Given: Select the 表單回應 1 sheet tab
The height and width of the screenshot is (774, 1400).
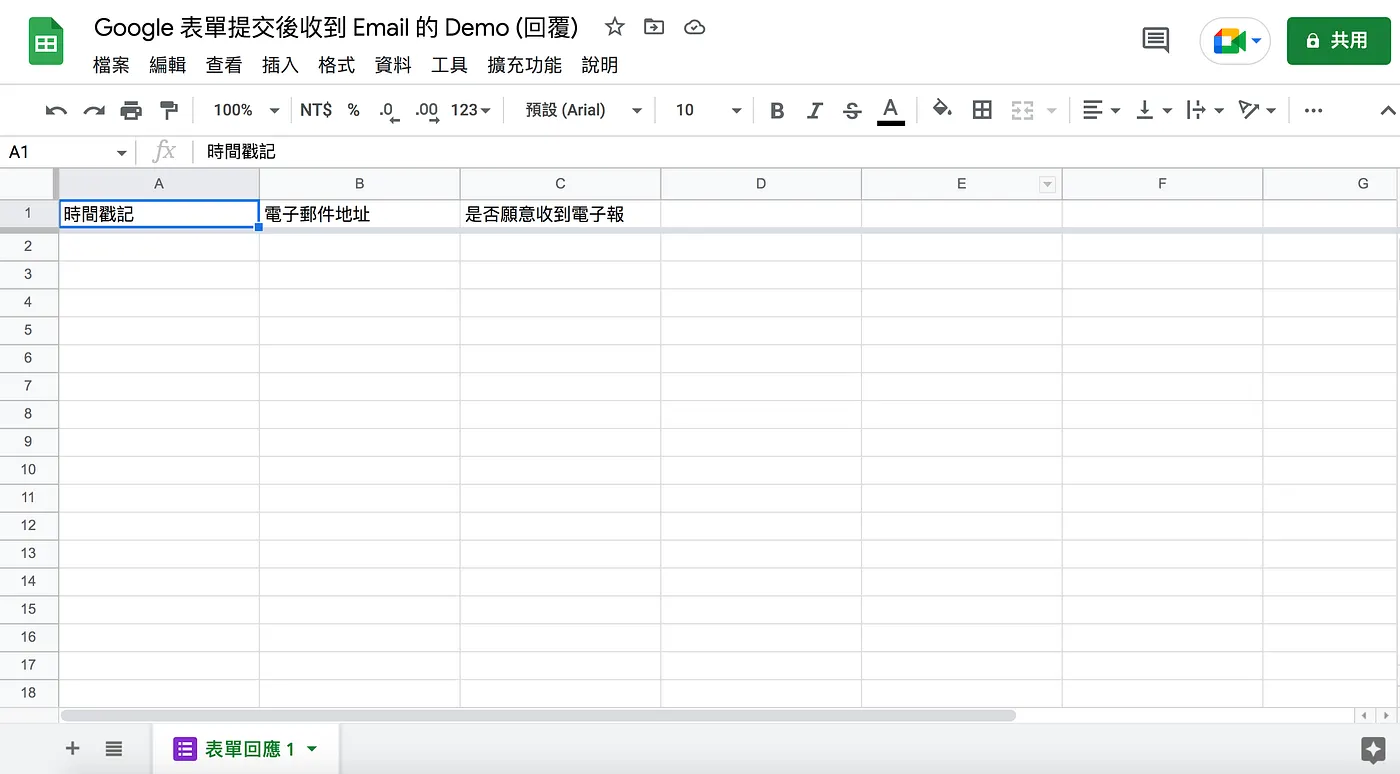Looking at the screenshot, I should [246, 748].
